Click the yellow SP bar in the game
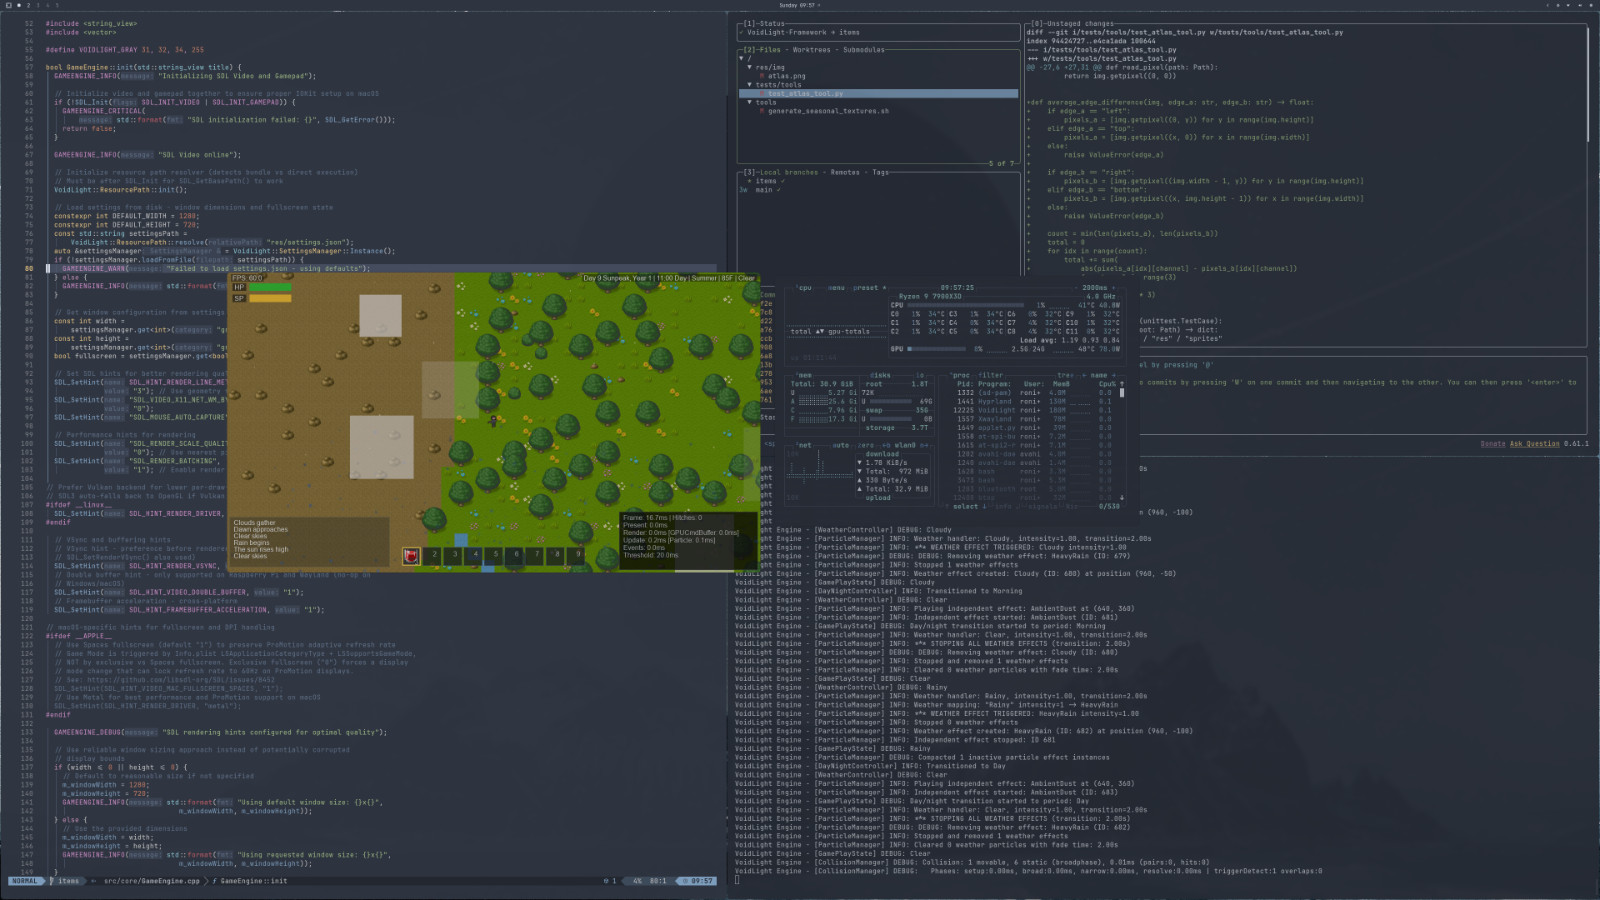Viewport: 1600px width, 900px height. 270,298
